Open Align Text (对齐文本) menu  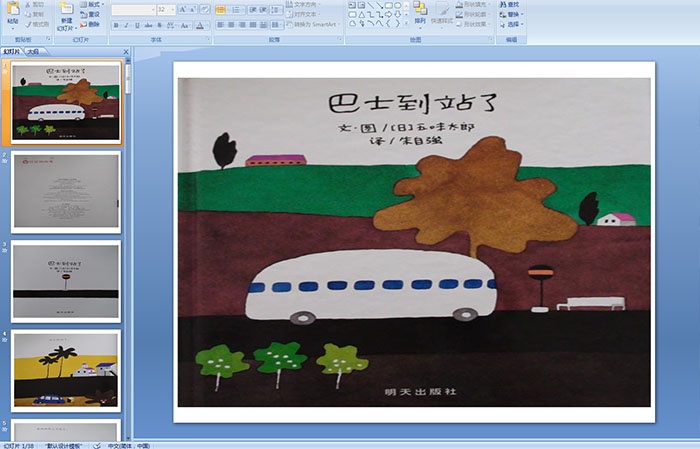click(303, 14)
